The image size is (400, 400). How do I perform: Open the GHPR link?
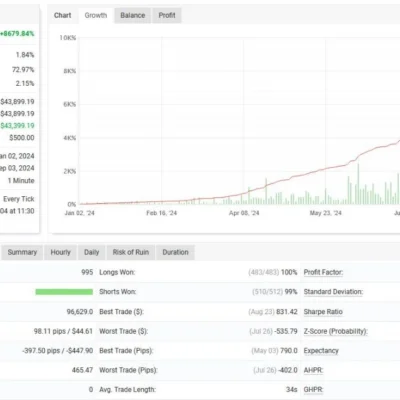[x=313, y=389]
